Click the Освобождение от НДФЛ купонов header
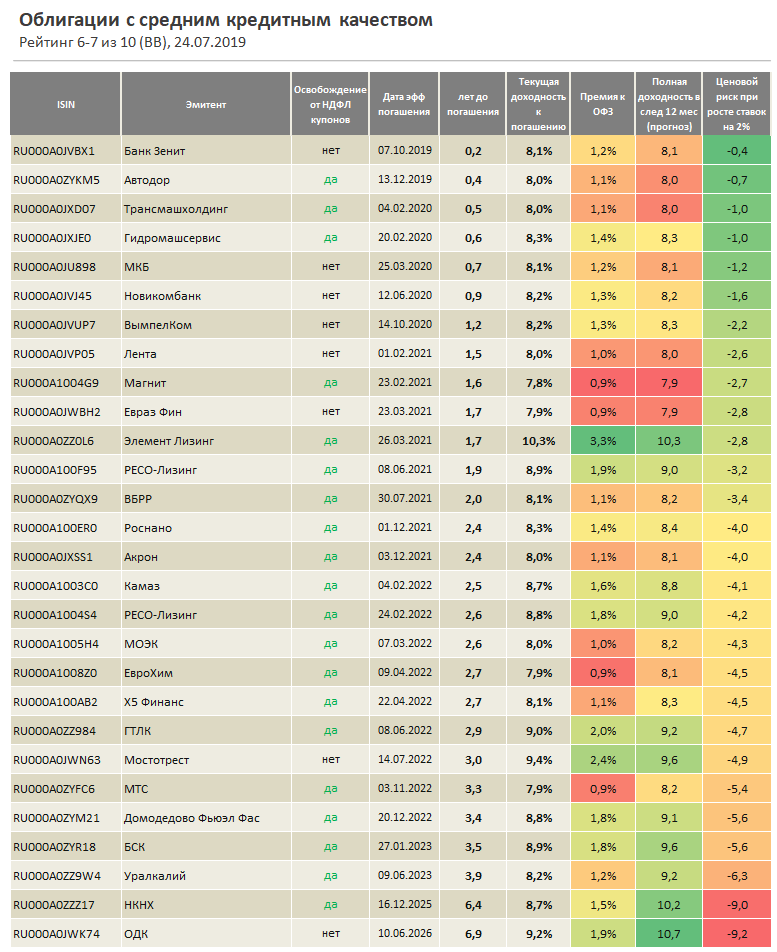 (330, 103)
